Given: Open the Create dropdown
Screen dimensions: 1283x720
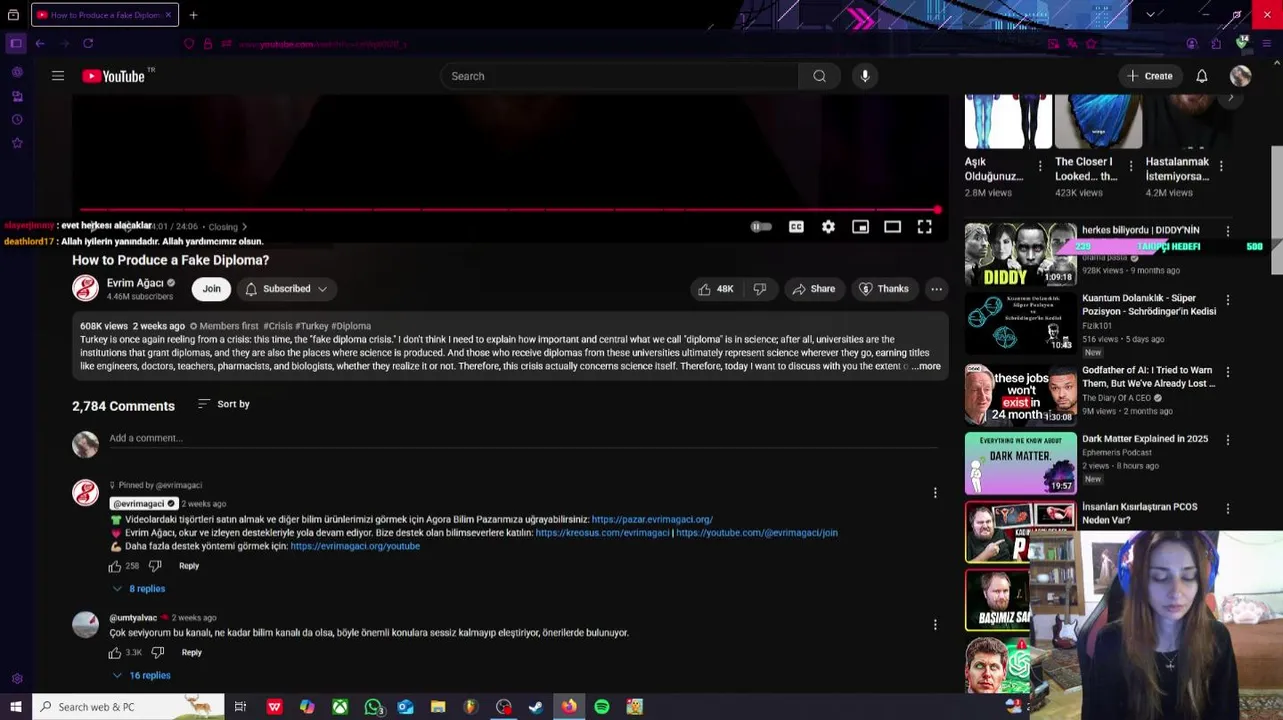Looking at the screenshot, I should click(x=1149, y=76).
